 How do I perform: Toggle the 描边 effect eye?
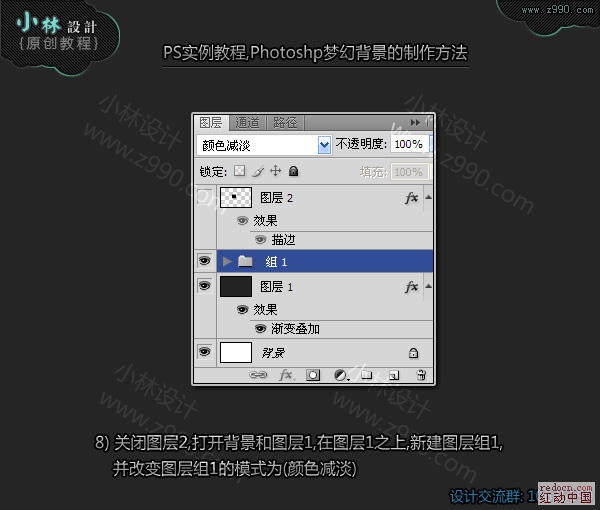point(261,240)
